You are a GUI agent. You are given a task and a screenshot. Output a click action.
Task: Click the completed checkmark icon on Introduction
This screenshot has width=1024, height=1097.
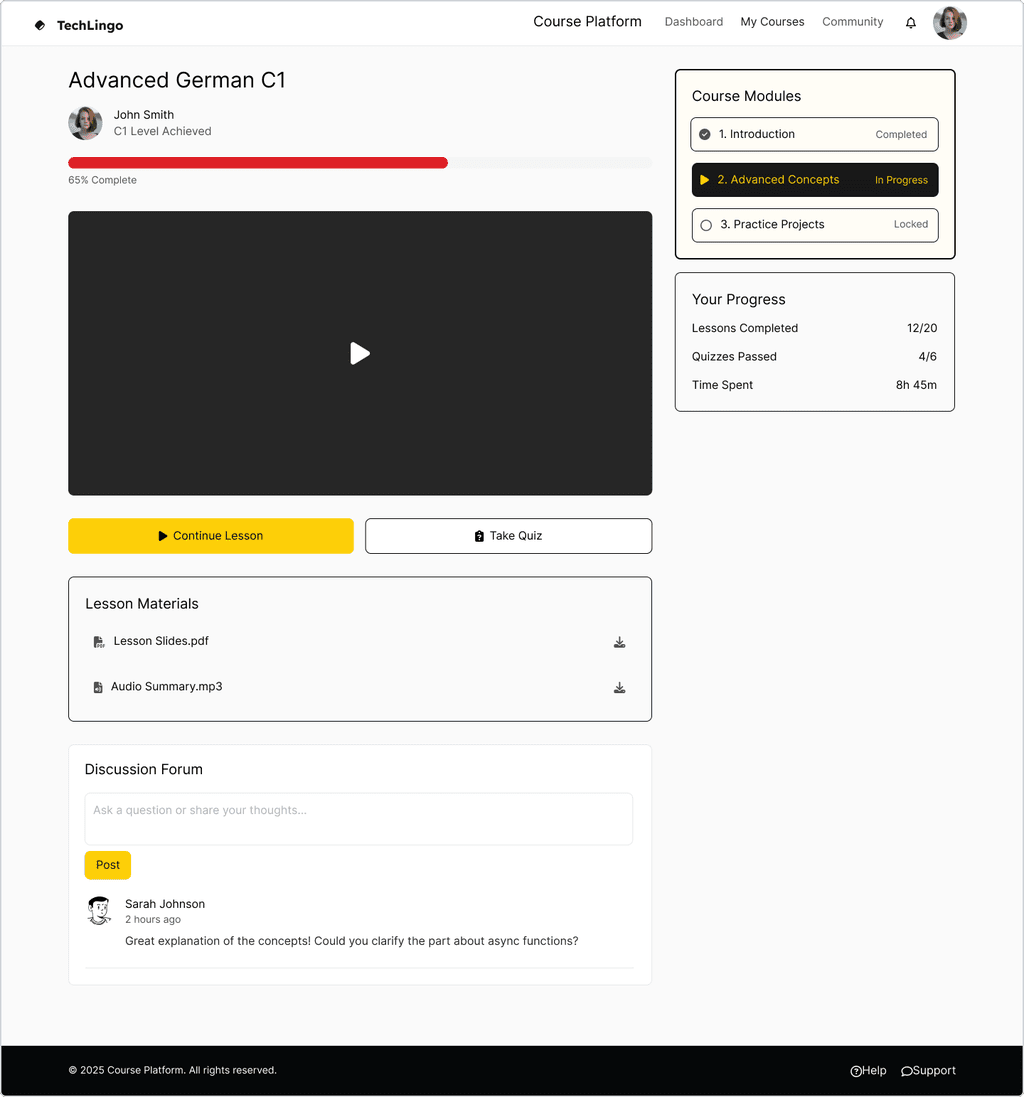tap(705, 134)
